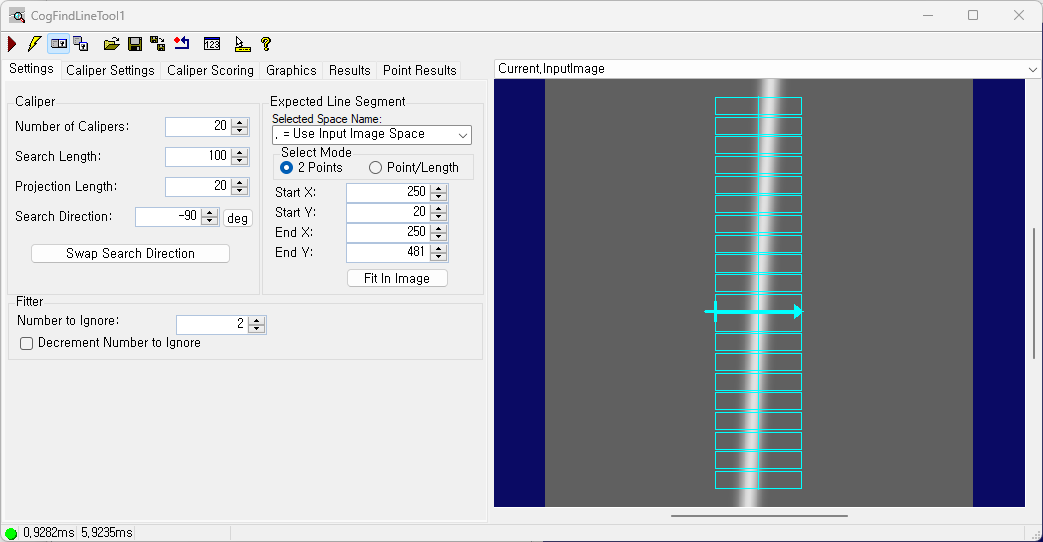Screen dimensions: 1043x542
Task: Click the save-as double floppy icon
Action: click(x=158, y=44)
